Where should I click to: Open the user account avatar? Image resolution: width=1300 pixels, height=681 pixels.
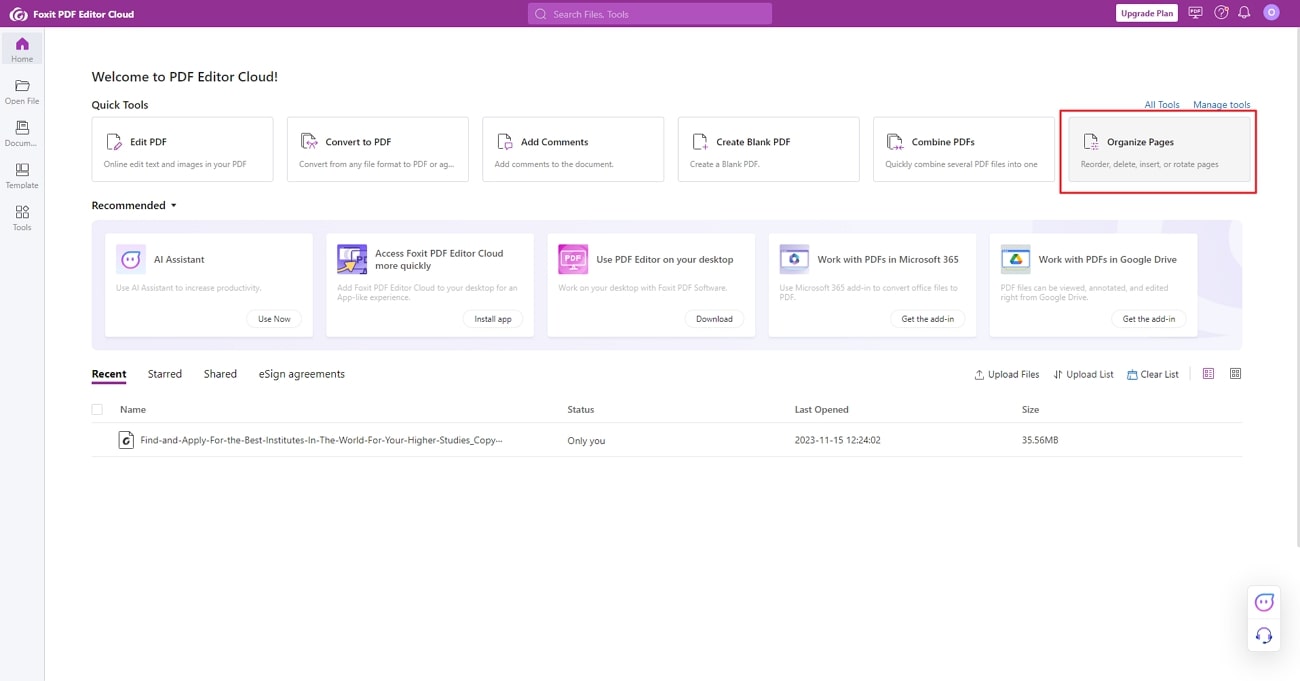pyautogui.click(x=1271, y=13)
